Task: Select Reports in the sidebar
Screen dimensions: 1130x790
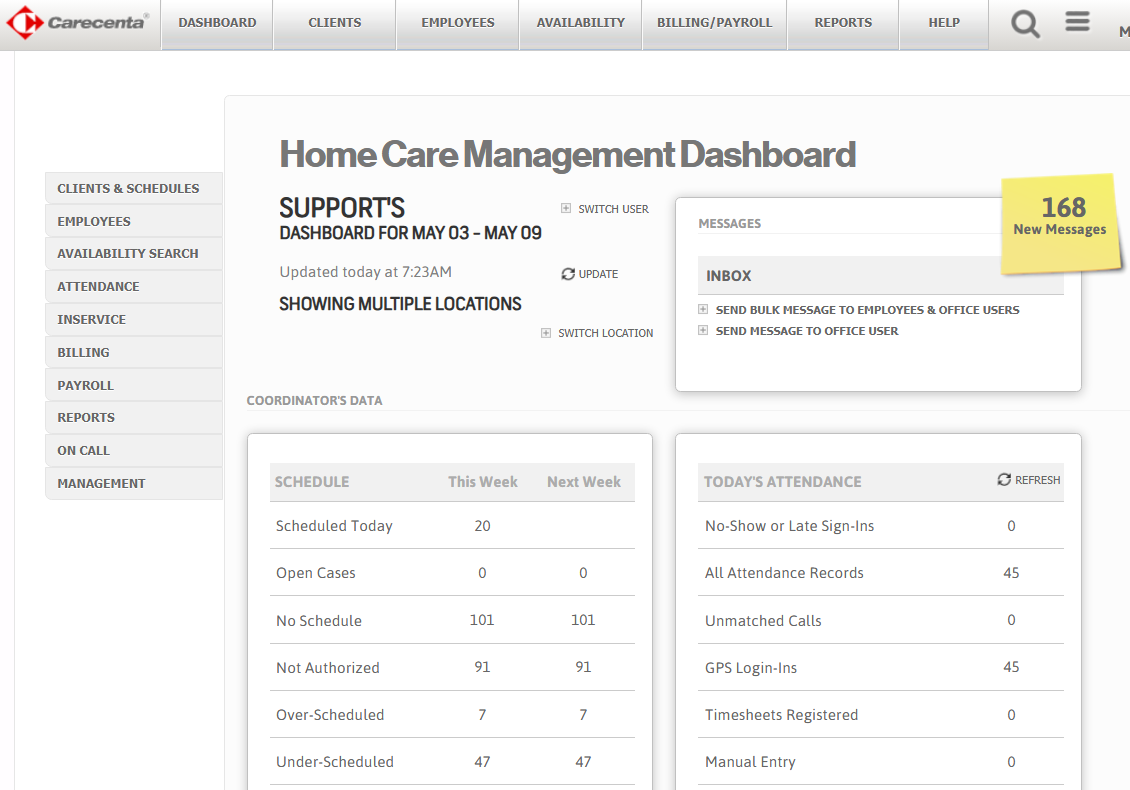Action: [134, 418]
